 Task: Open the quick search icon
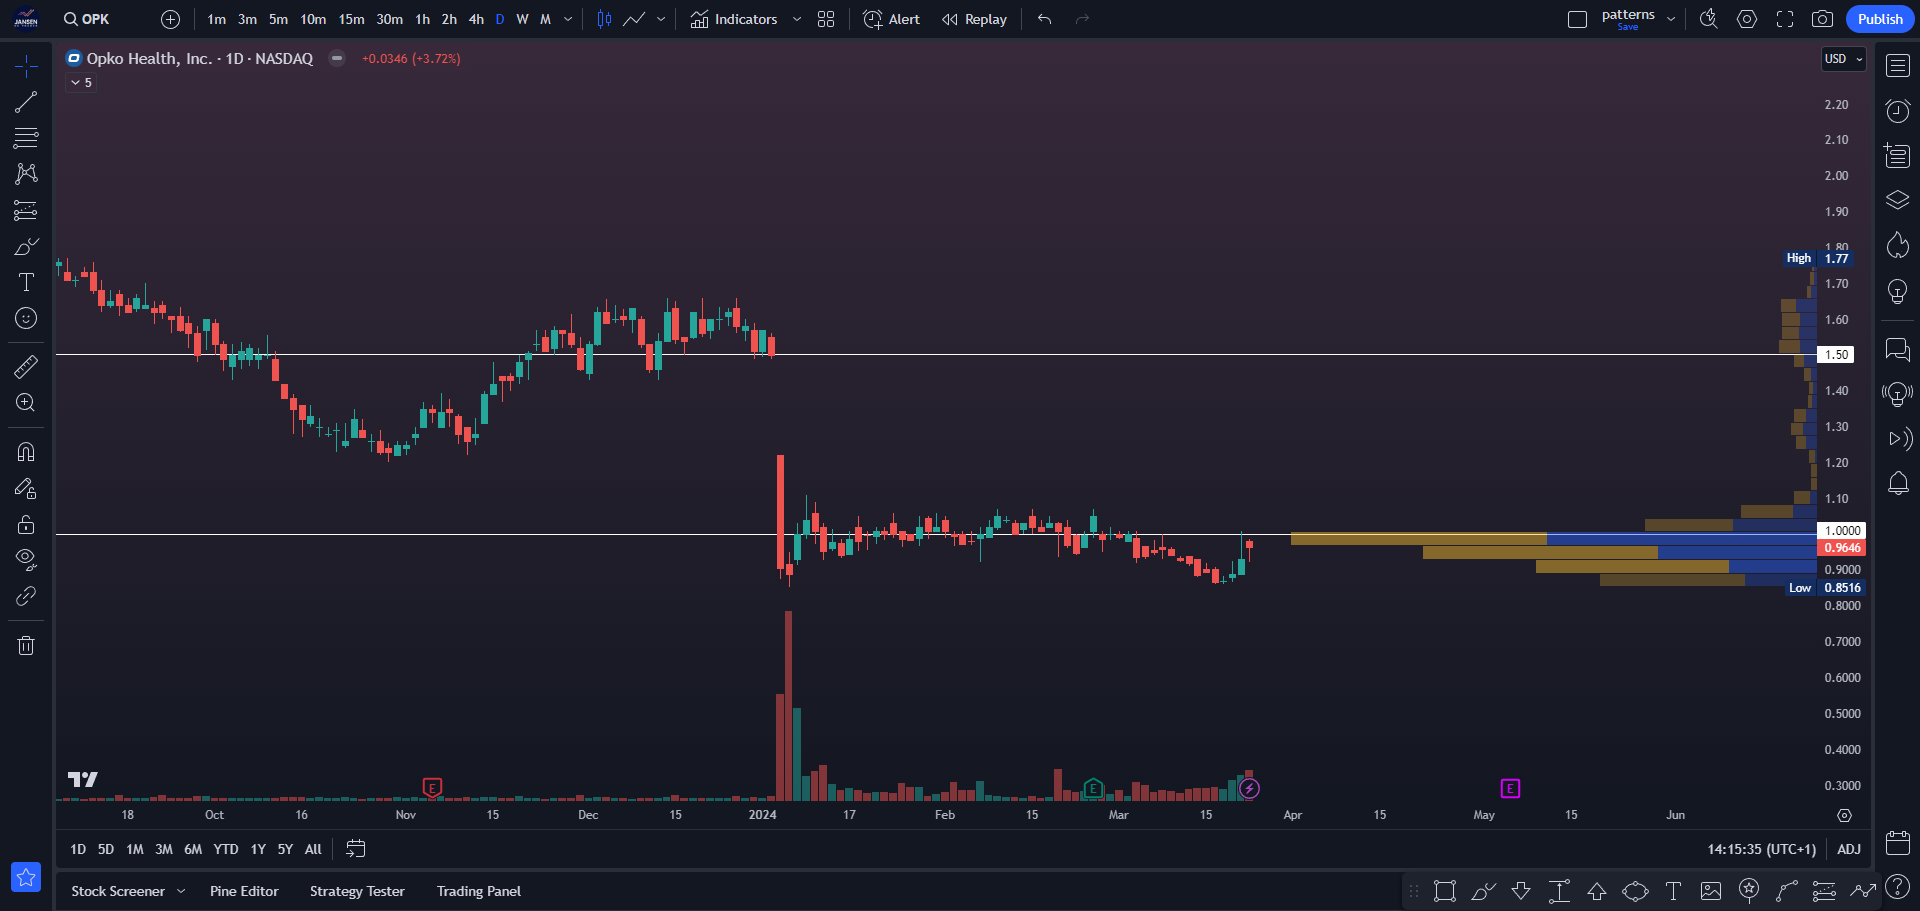(1709, 19)
